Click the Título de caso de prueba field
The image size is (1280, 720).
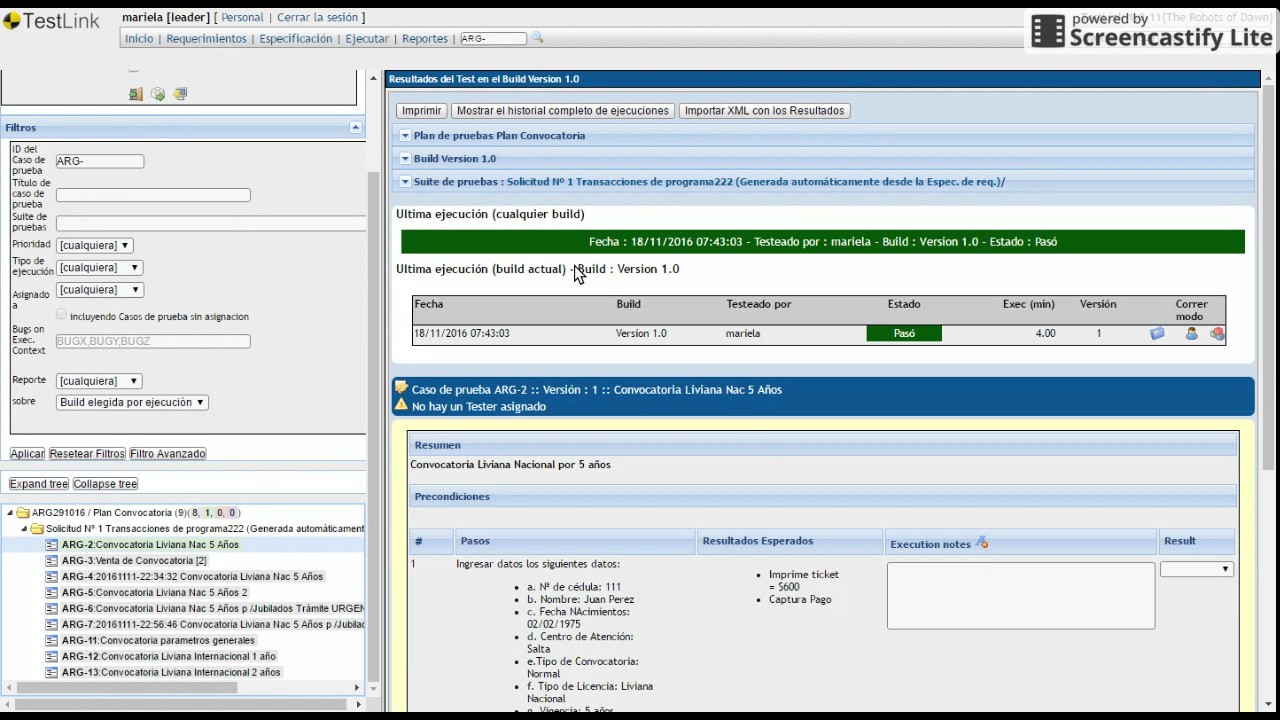pyautogui.click(x=153, y=195)
